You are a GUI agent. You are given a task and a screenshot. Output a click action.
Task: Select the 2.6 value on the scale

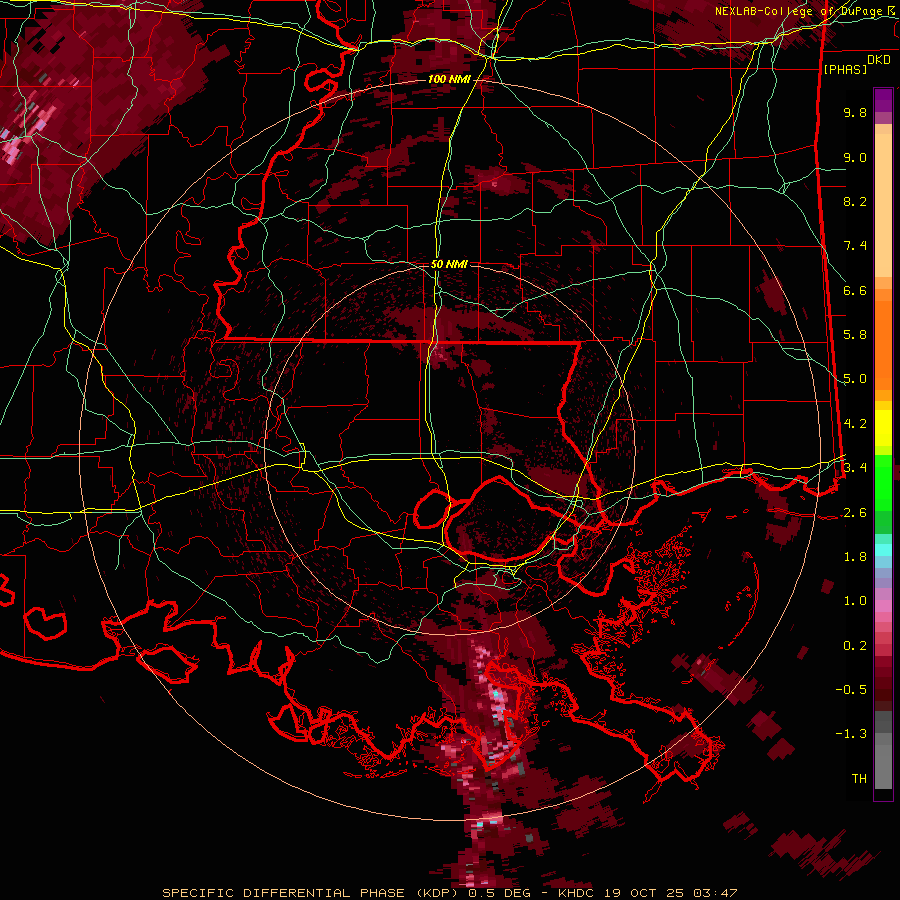(855, 513)
